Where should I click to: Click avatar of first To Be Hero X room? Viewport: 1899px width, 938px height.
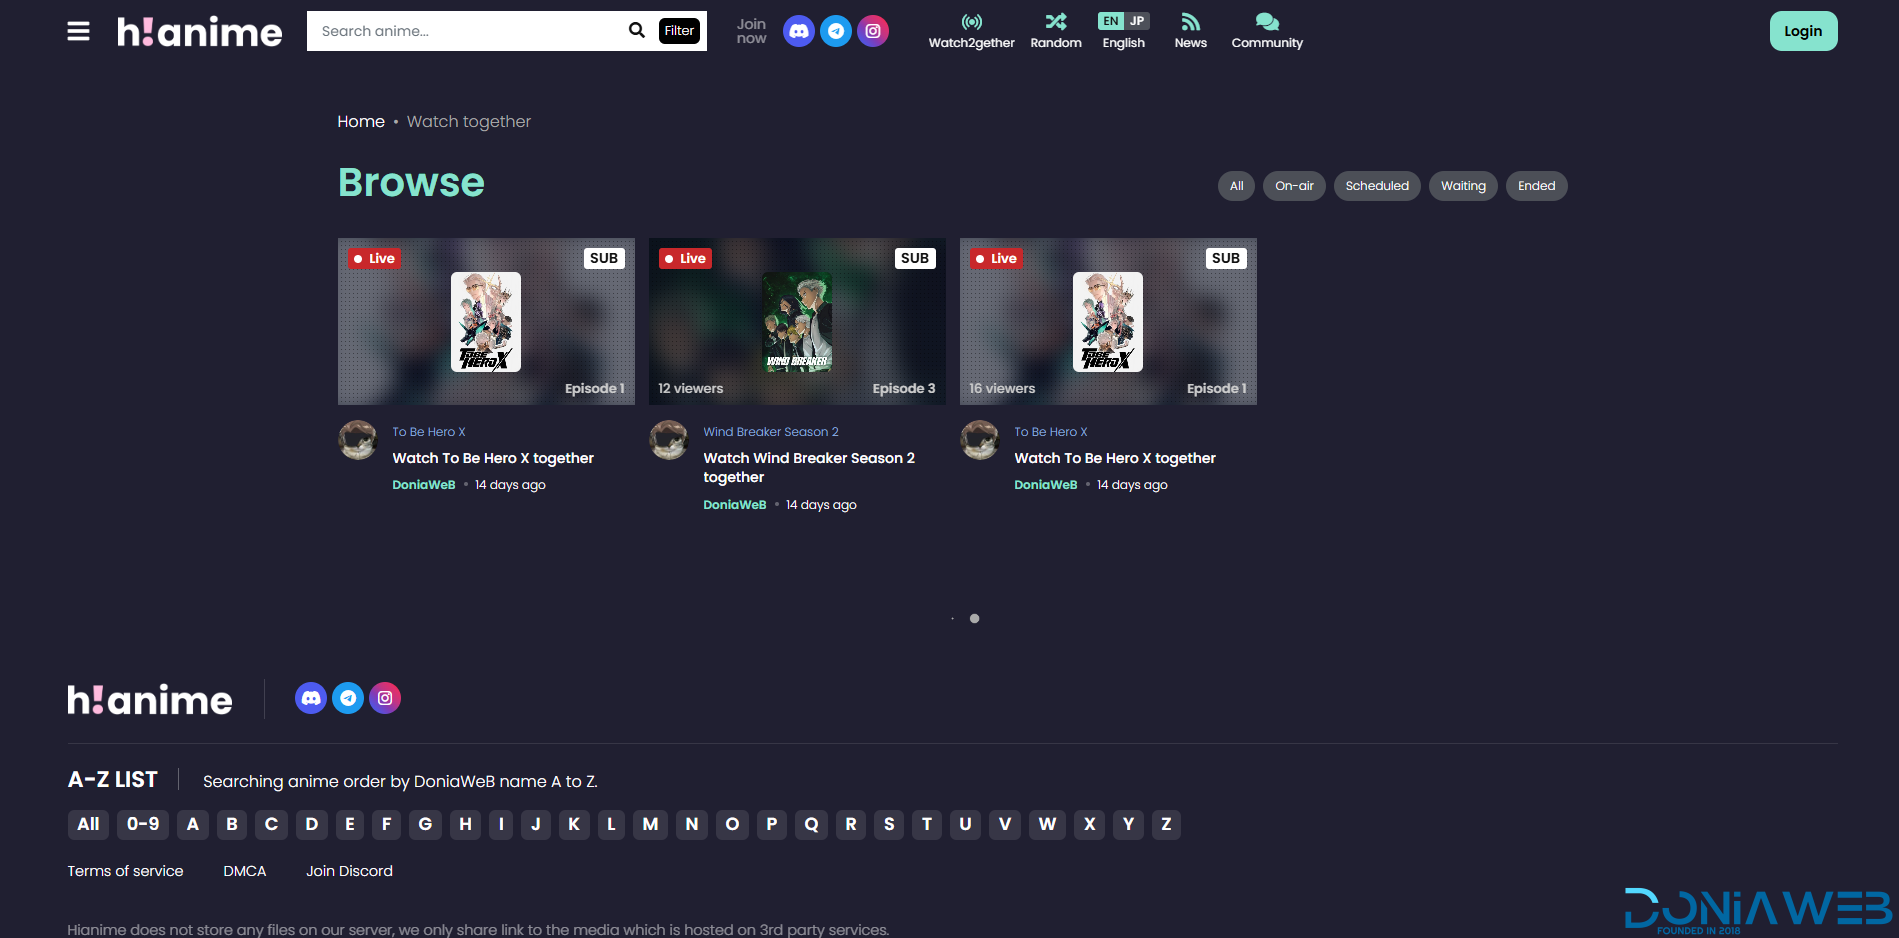pos(358,440)
